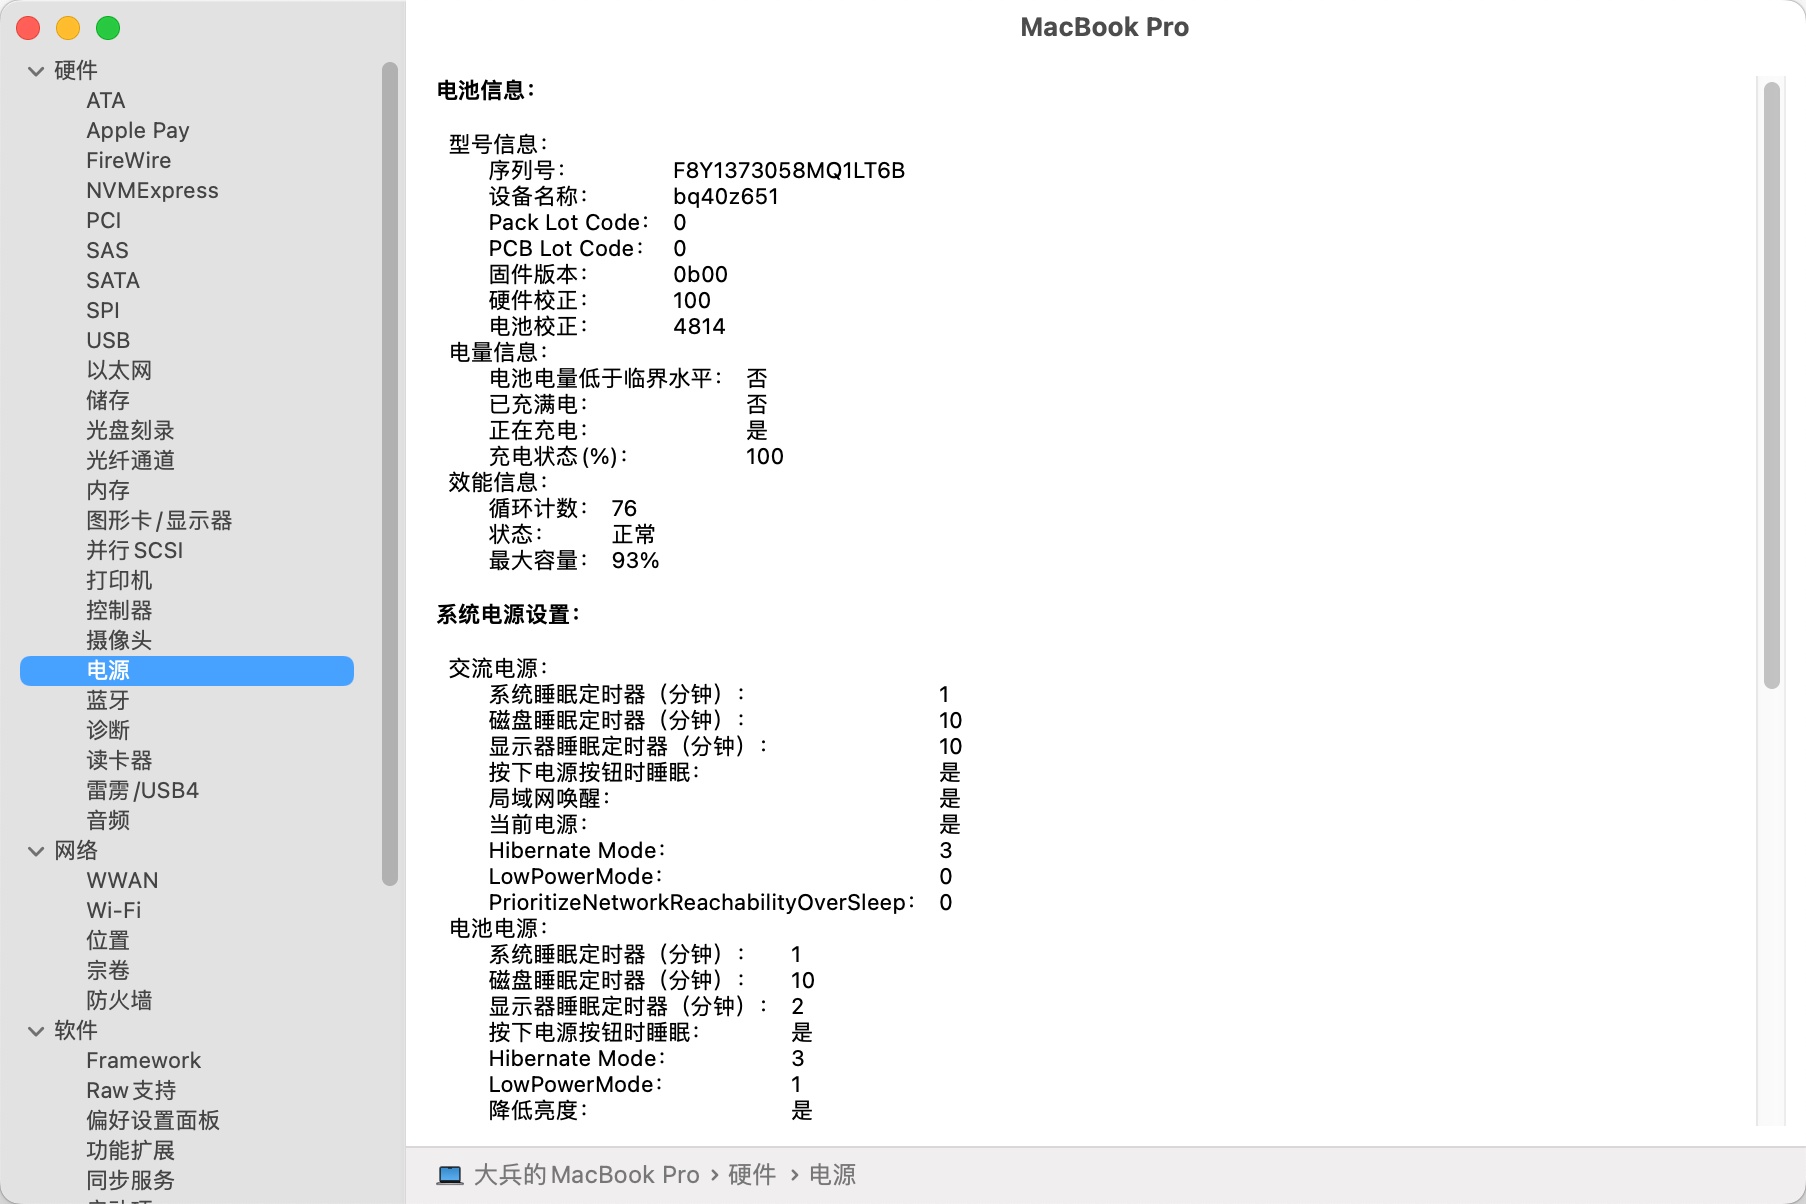Click the 电池校正 value 4814
The image size is (1806, 1204).
(x=699, y=327)
